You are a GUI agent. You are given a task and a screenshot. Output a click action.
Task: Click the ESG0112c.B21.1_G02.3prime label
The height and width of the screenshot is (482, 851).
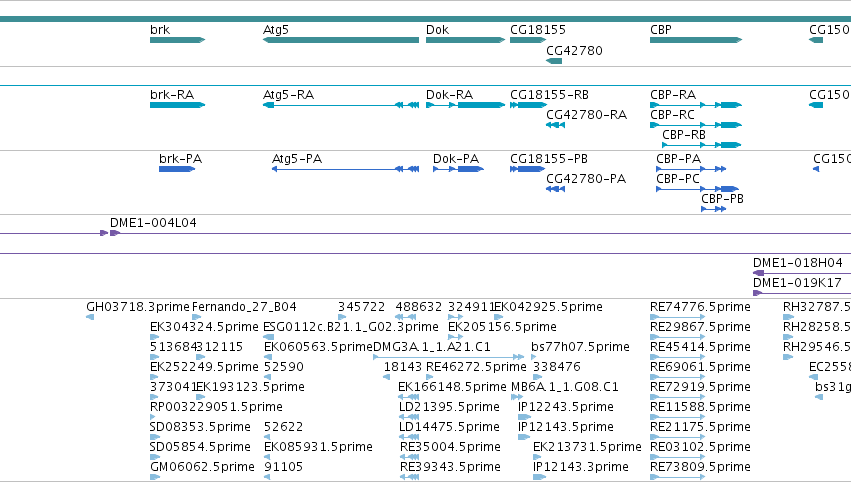[351, 327]
